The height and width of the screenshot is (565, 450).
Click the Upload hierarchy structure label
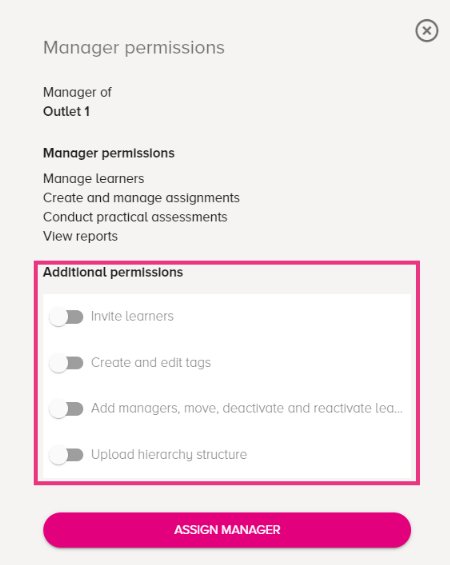click(x=169, y=454)
